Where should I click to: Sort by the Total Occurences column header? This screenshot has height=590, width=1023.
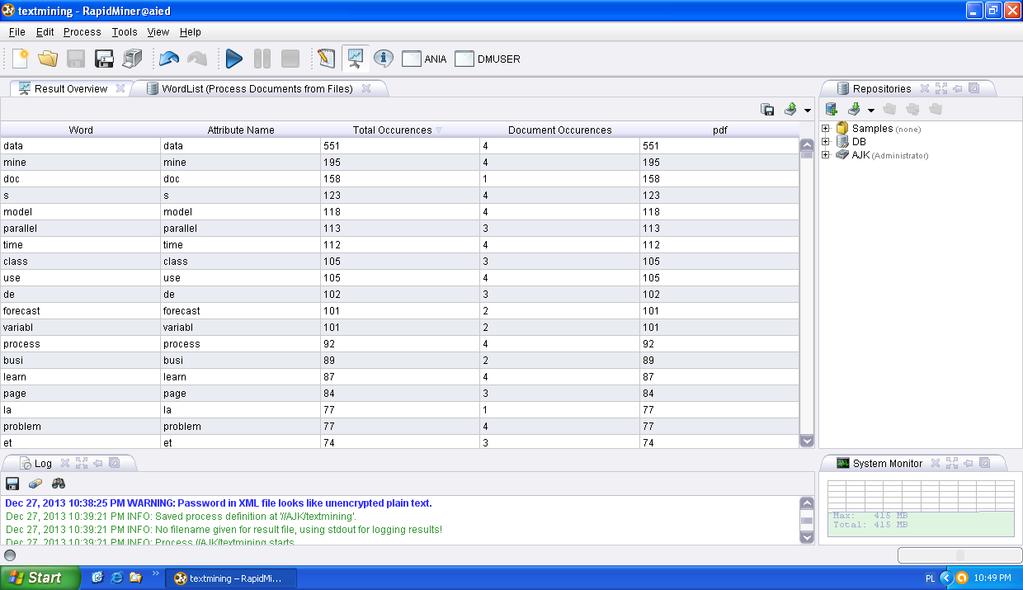pyautogui.click(x=400, y=130)
